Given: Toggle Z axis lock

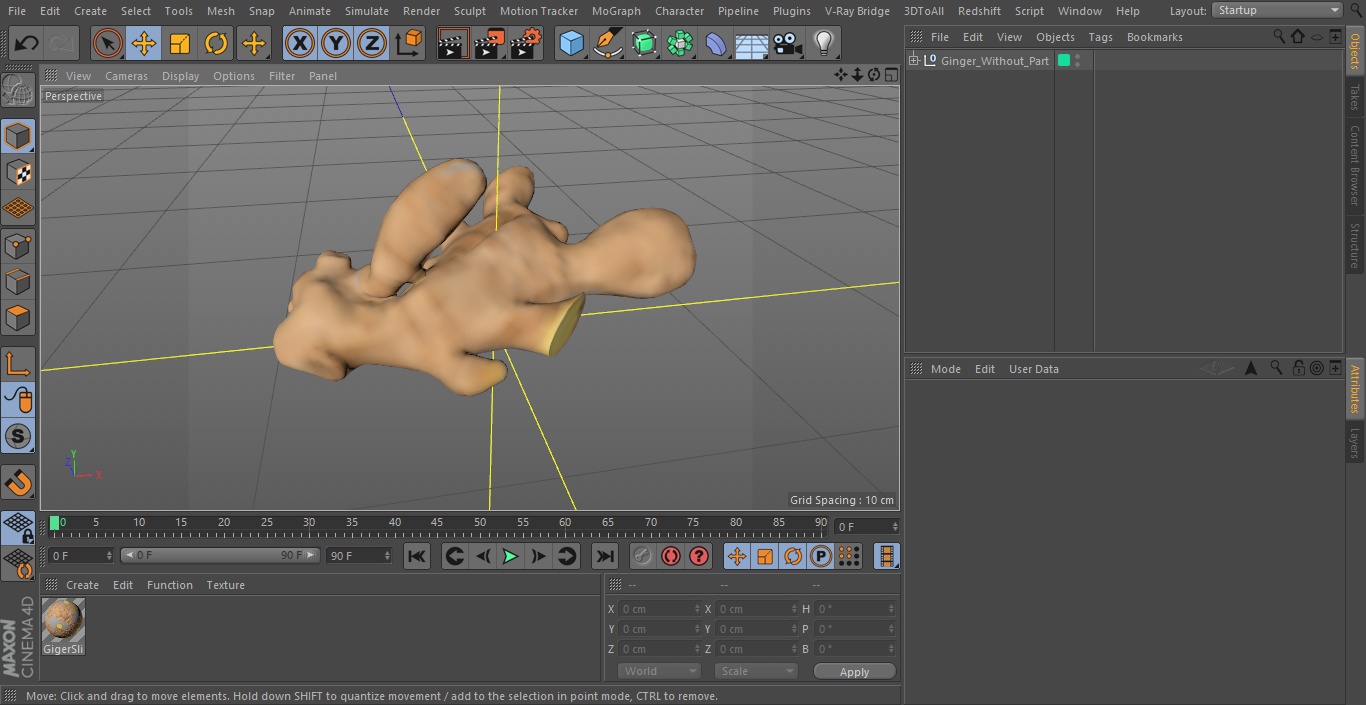Looking at the screenshot, I should [372, 43].
